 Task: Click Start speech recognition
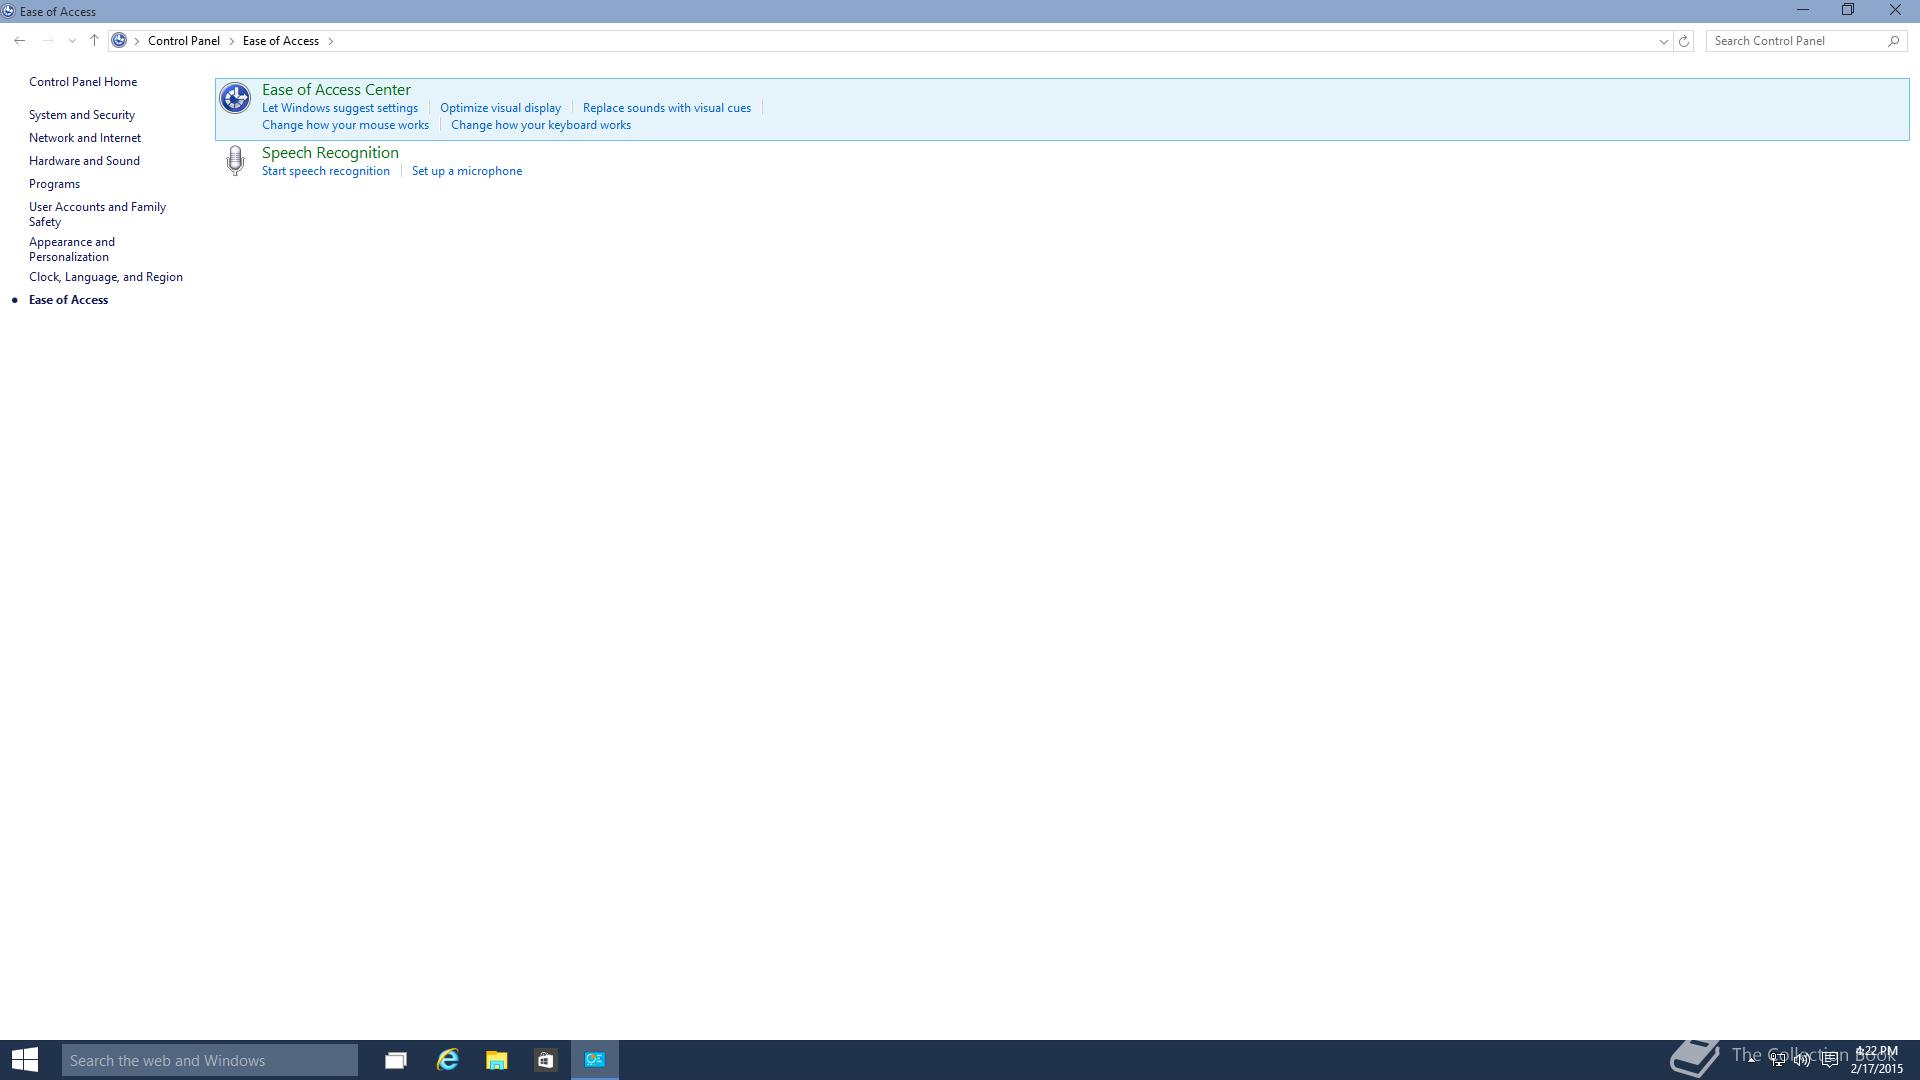tap(326, 171)
